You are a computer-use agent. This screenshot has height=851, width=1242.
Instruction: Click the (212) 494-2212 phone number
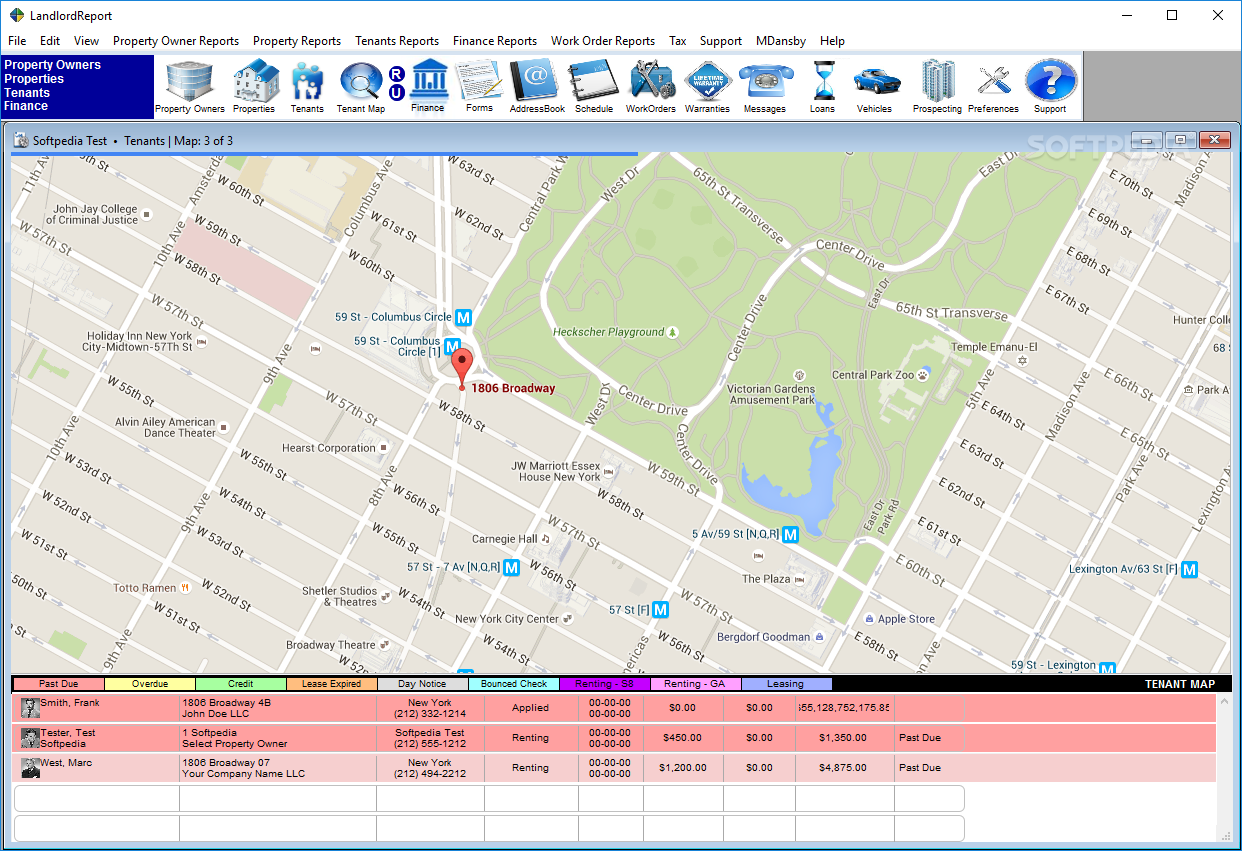point(430,774)
